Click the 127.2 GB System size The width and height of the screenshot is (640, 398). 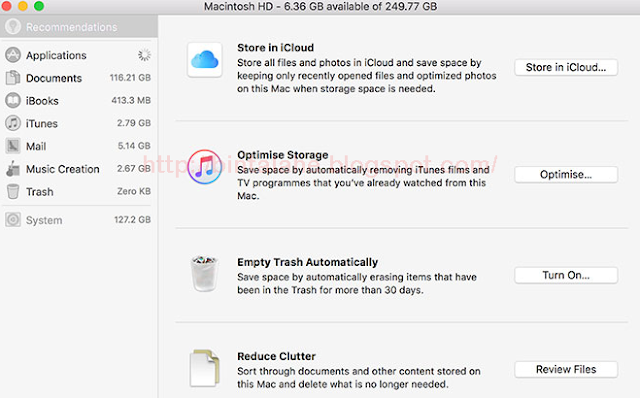pyautogui.click(x=133, y=220)
